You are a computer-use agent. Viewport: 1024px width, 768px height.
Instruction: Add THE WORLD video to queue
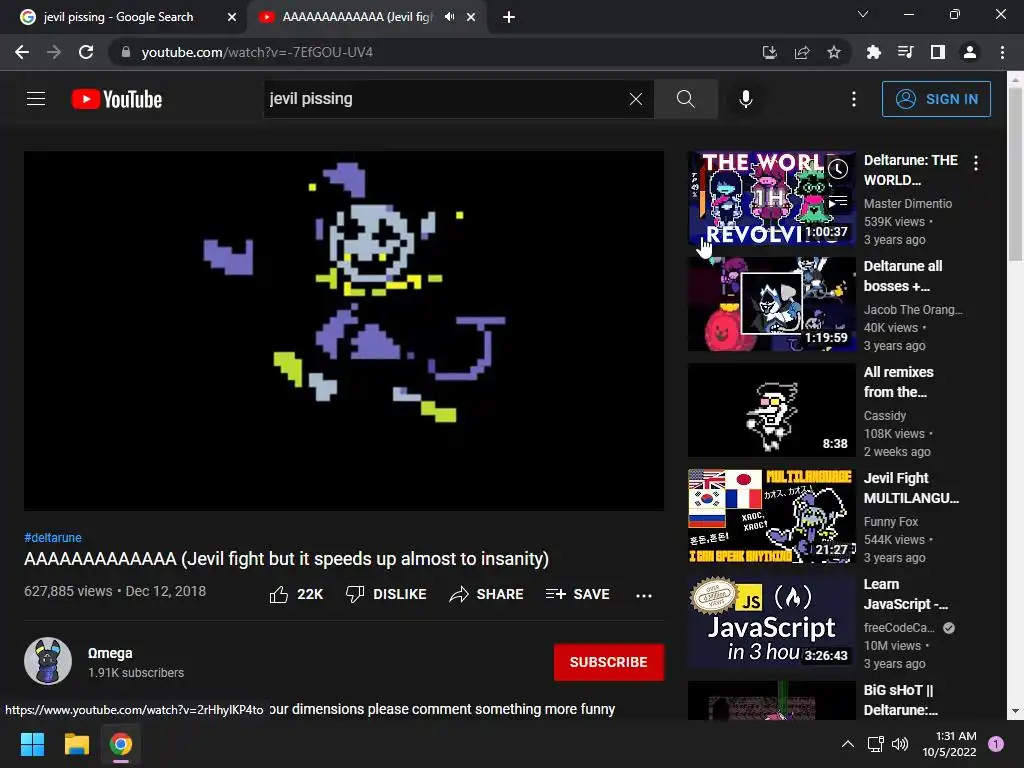click(x=838, y=202)
